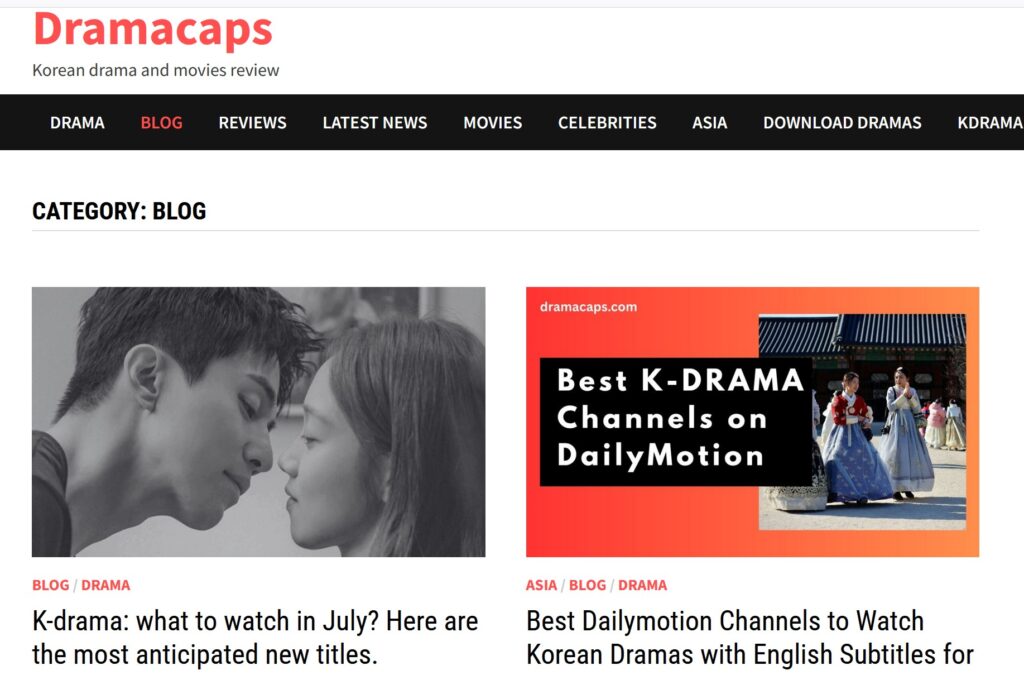Open 'Best Dailymotion Channels to Watch' article title
Image resolution: width=1024 pixels, height=675 pixels.
(750, 638)
